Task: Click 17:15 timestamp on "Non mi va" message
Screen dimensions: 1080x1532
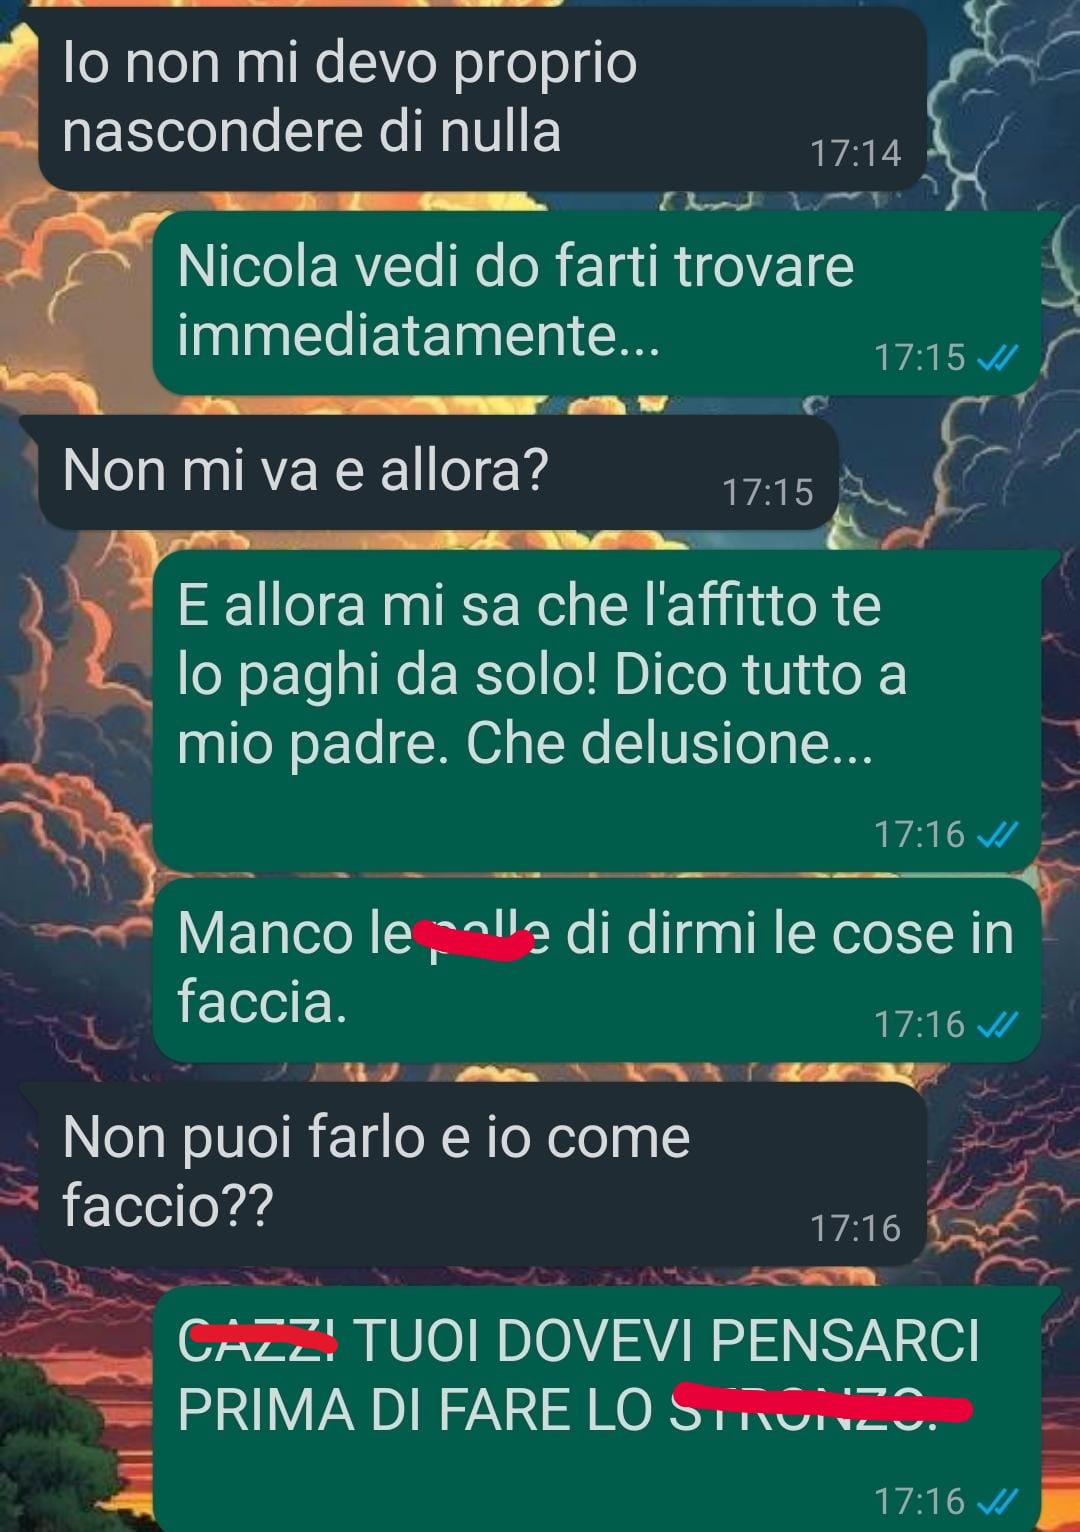Action: point(768,492)
